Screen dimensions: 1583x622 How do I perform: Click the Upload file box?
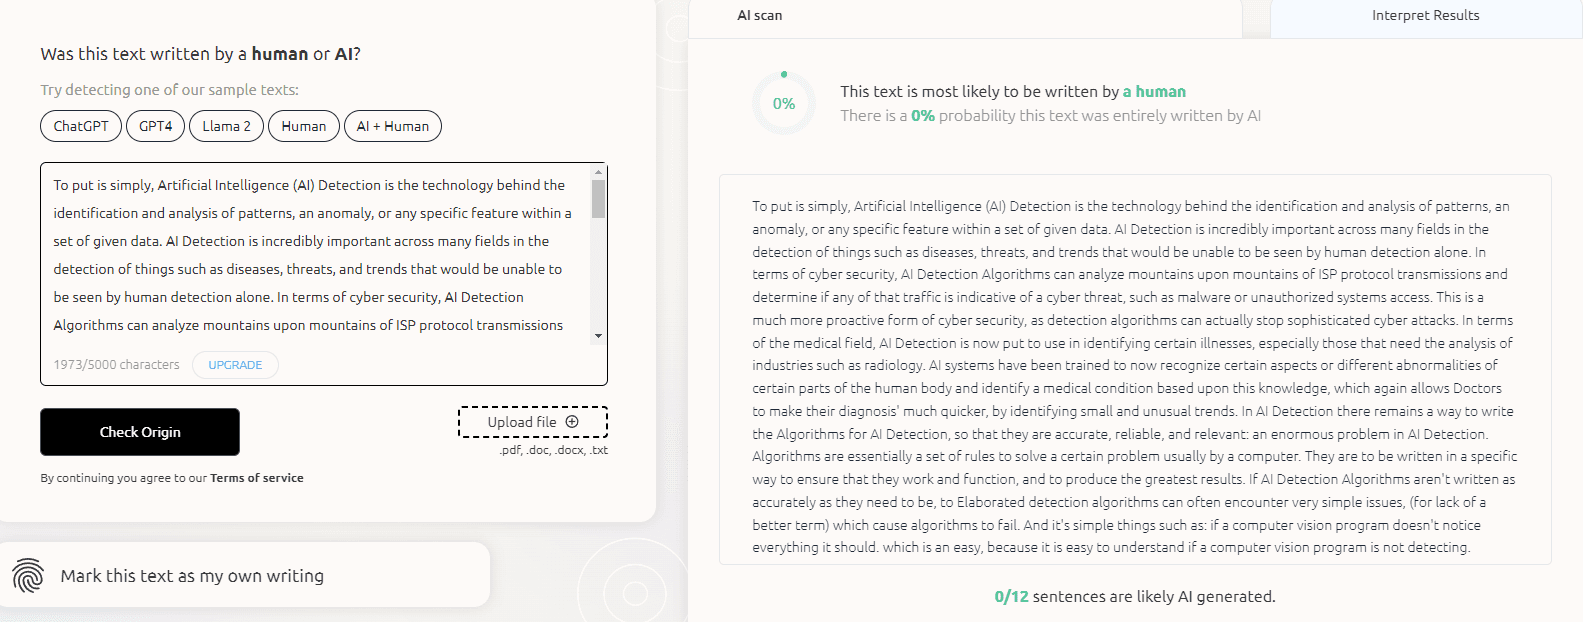pyautogui.click(x=533, y=422)
